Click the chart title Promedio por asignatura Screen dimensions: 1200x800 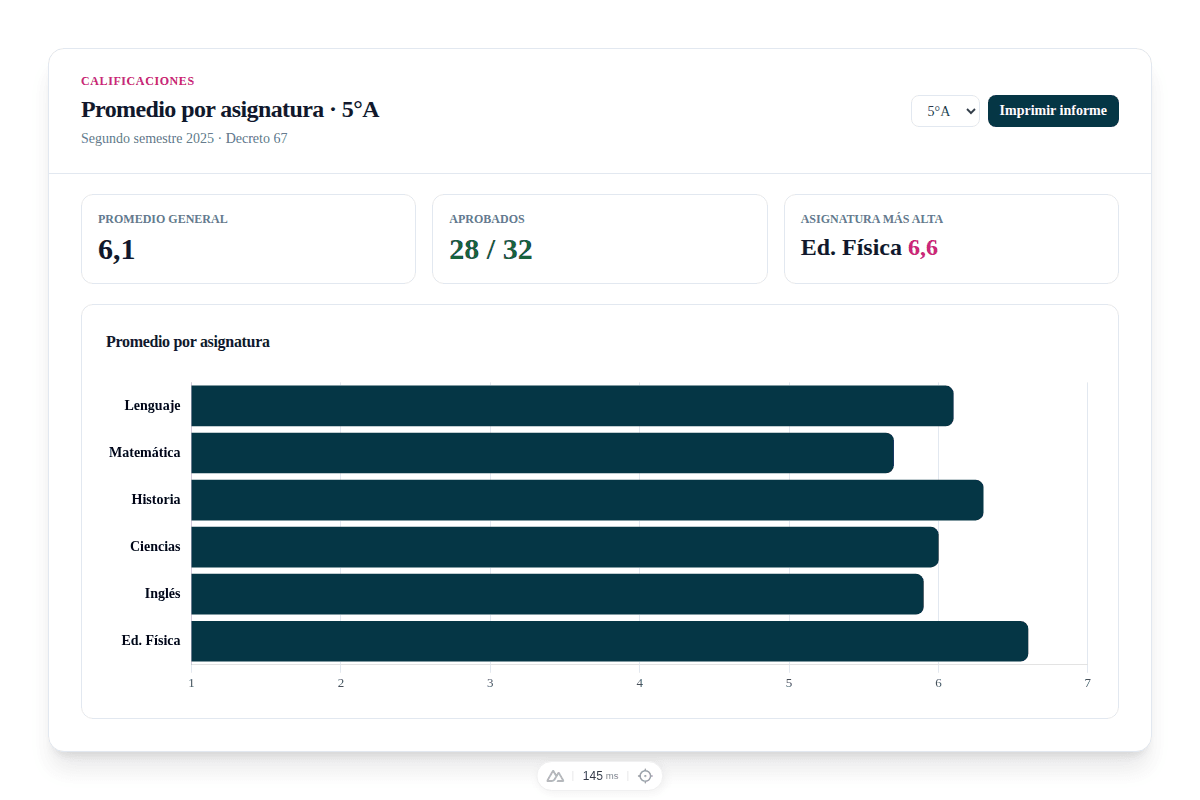(x=188, y=342)
